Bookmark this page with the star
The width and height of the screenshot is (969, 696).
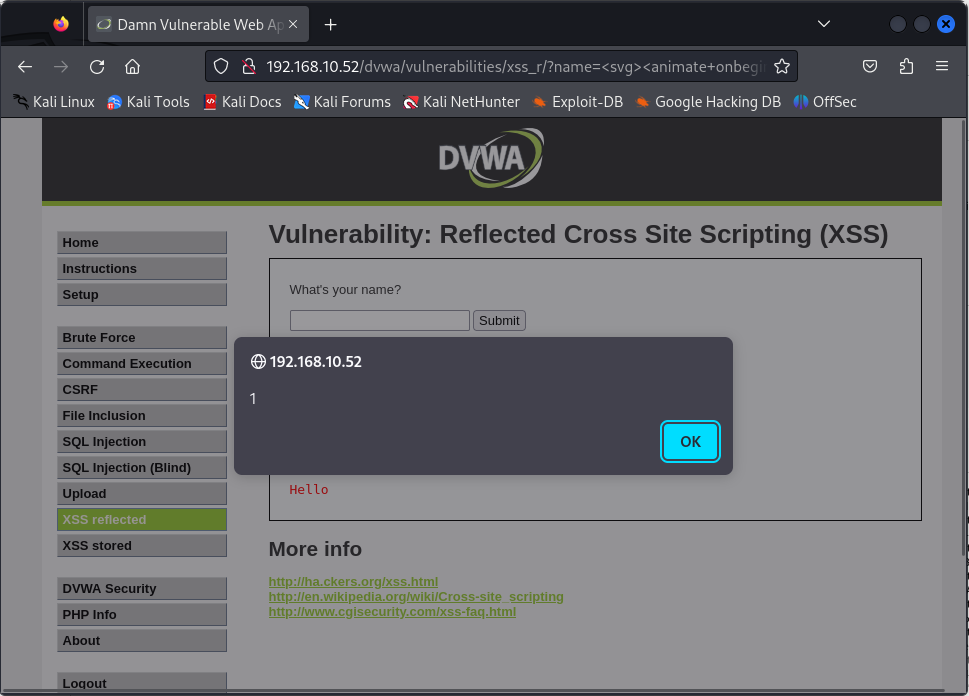point(782,66)
